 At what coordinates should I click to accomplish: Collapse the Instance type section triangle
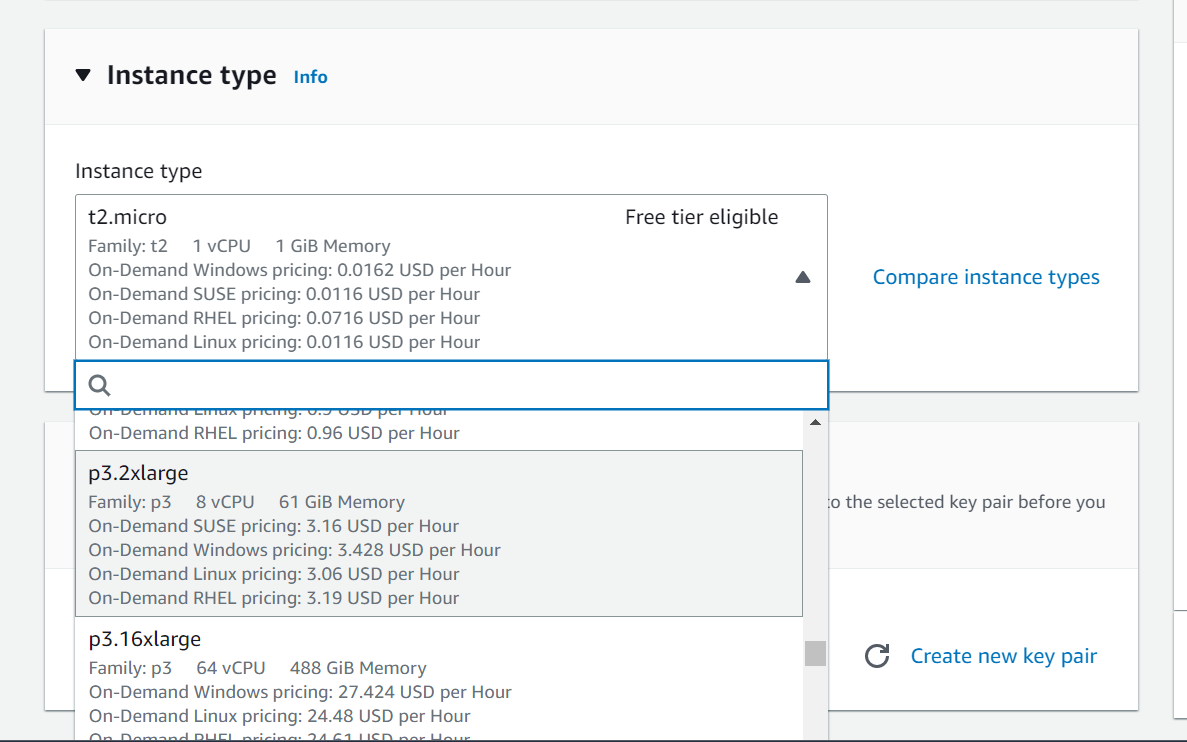coord(83,75)
